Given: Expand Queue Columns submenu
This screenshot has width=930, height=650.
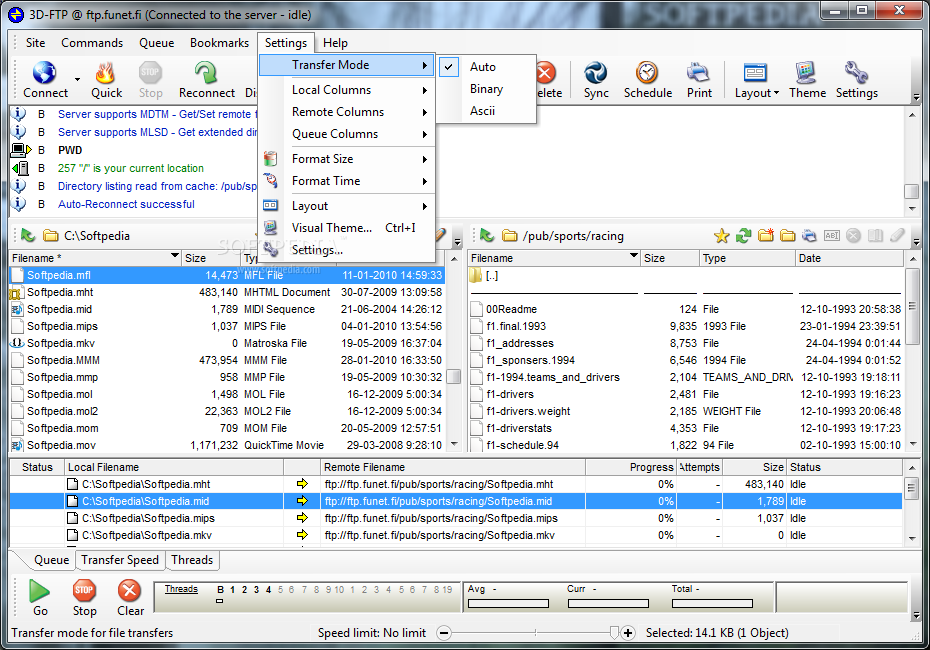Looking at the screenshot, I should pyautogui.click(x=347, y=134).
